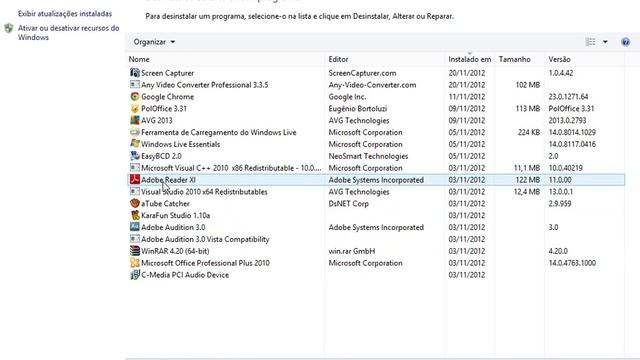The image size is (640, 360).
Task: Click the KaraFun Studio 1.10a icon
Action: (135, 215)
